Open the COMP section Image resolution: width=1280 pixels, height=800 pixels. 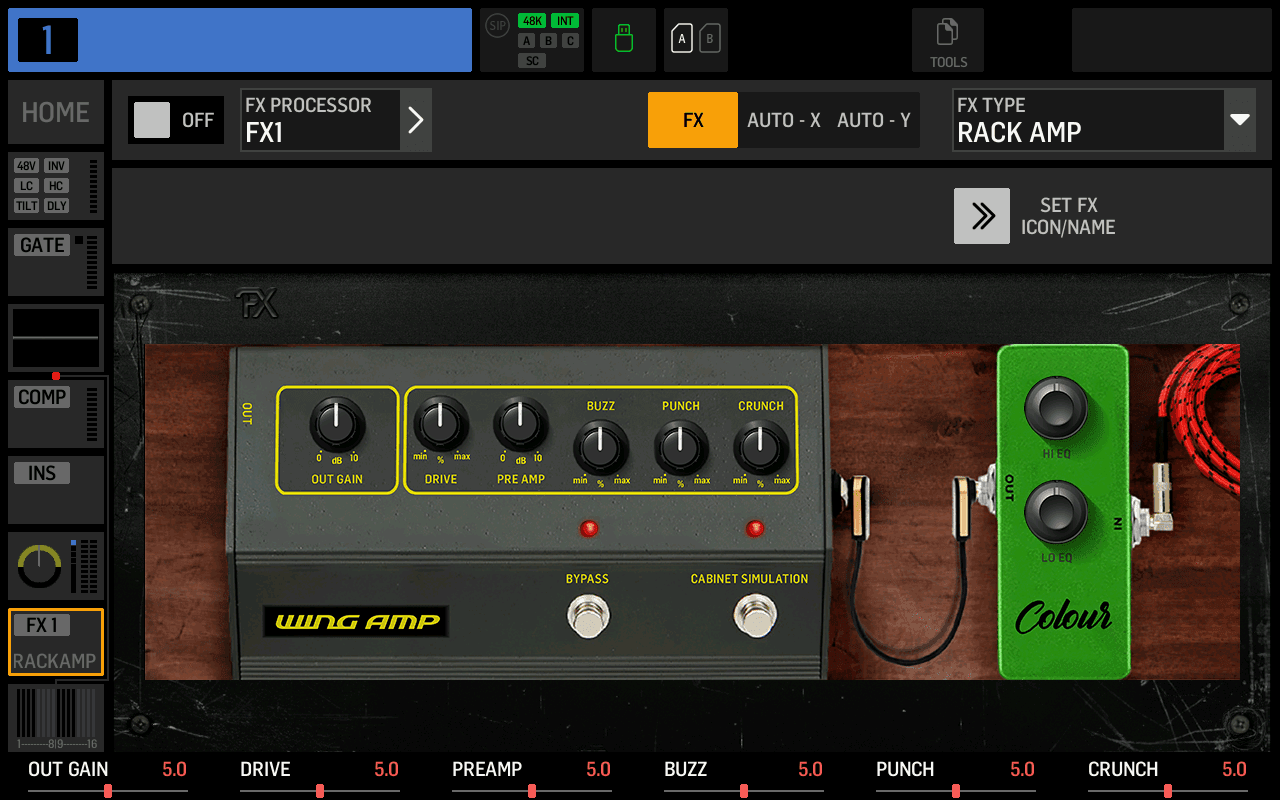pos(56,414)
